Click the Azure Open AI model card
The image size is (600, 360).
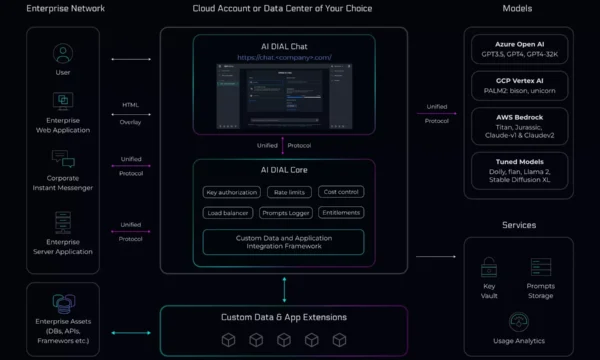(519, 49)
